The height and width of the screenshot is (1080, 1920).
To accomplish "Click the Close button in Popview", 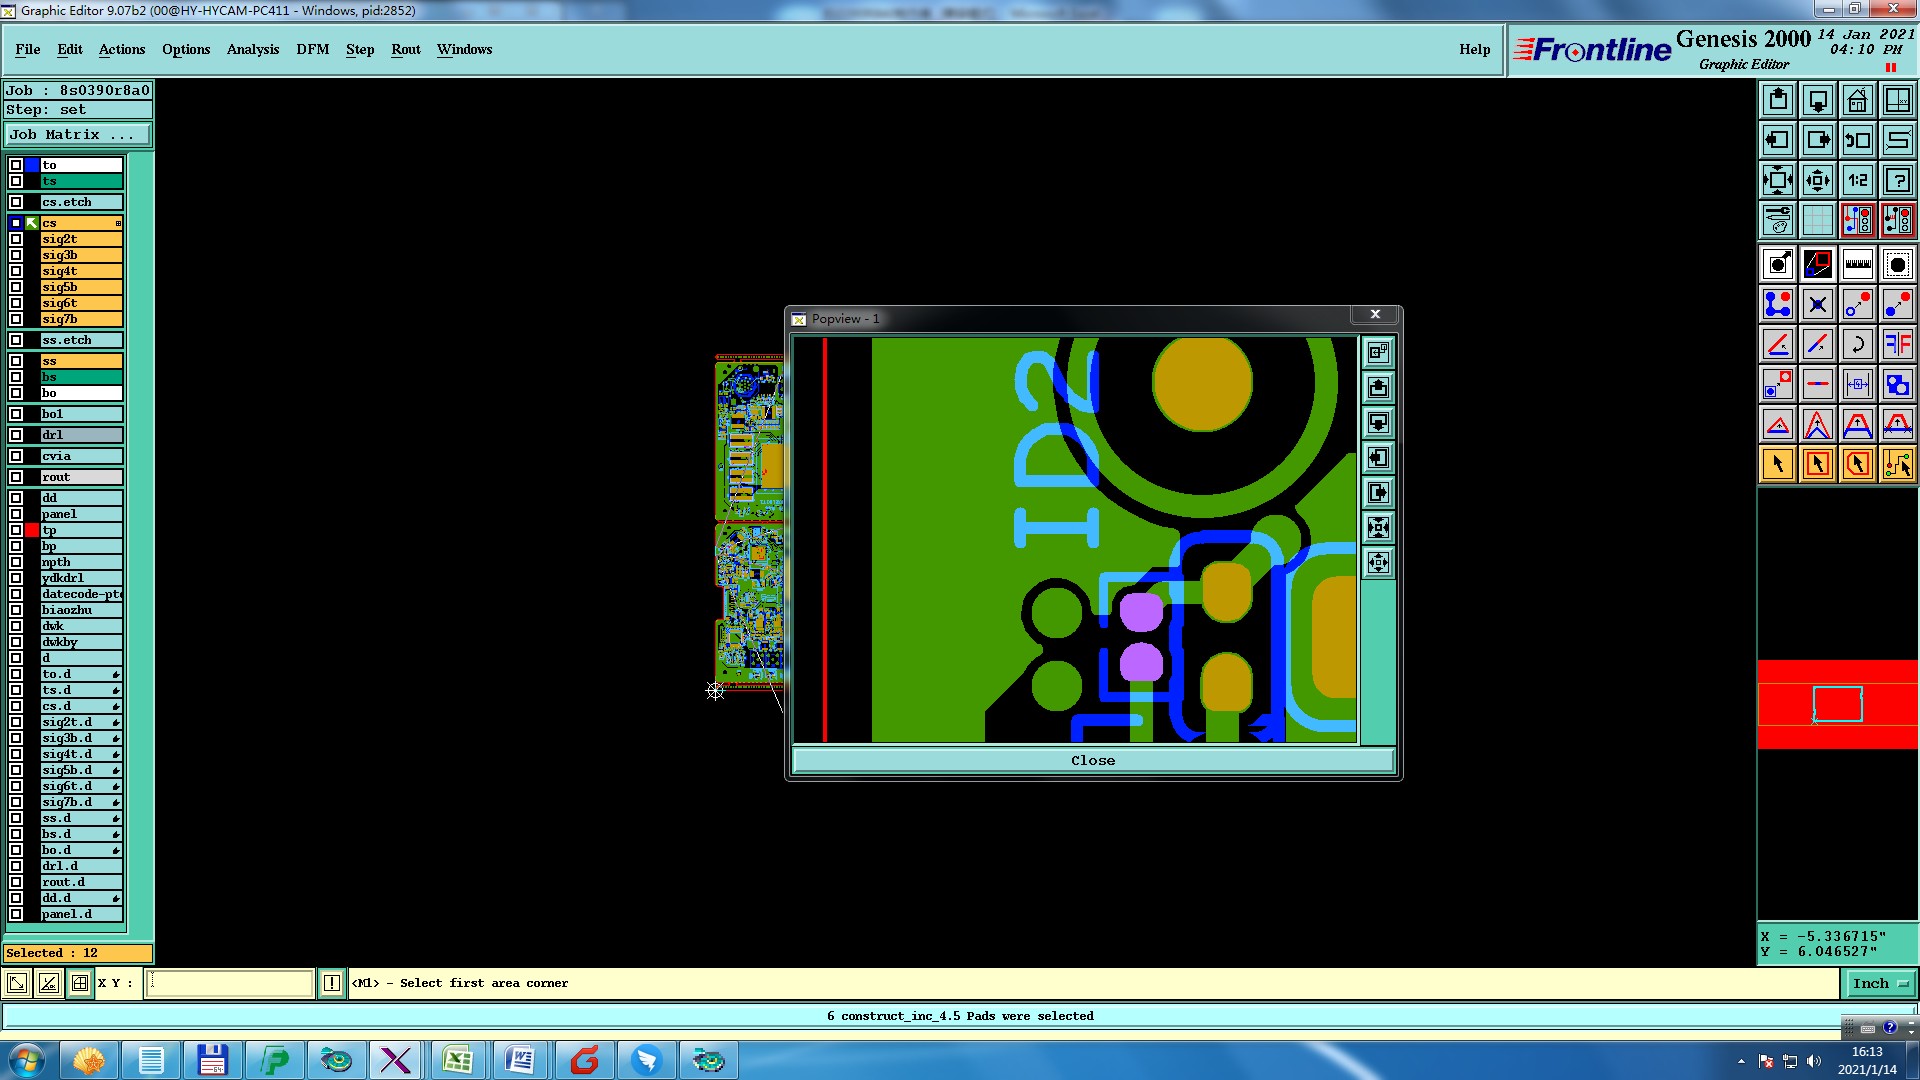I will (1092, 761).
